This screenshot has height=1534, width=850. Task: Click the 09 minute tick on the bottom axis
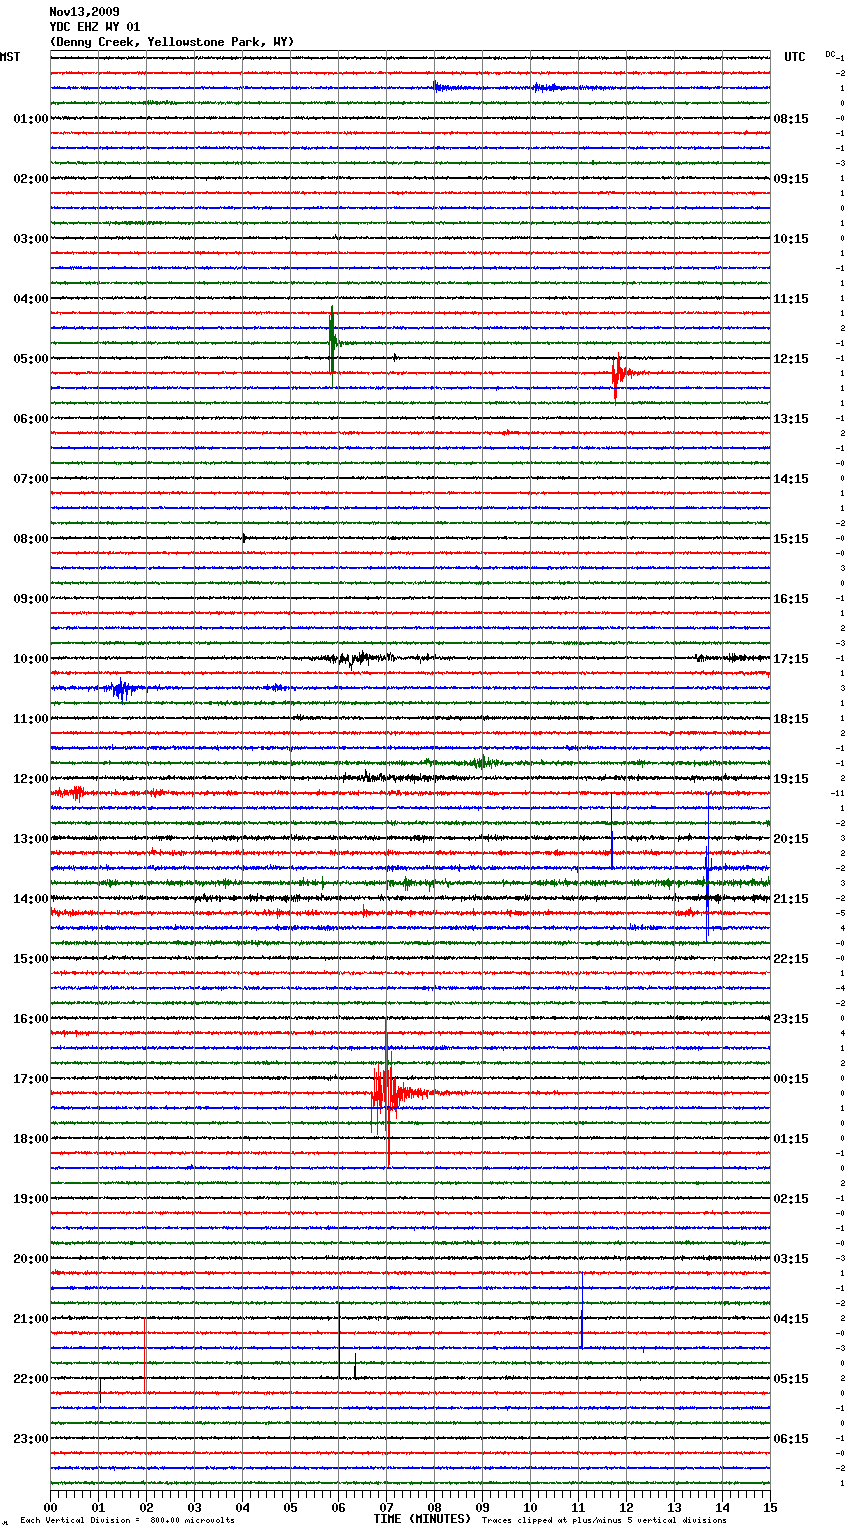(483, 1507)
